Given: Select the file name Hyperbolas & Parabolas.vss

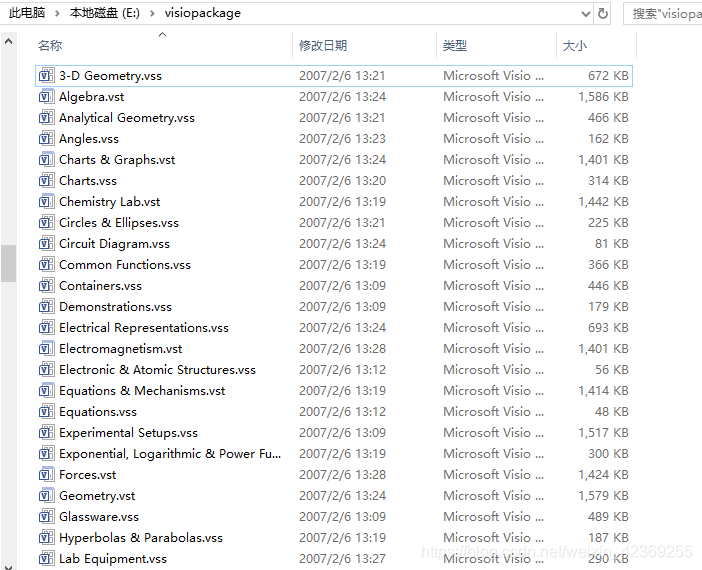Looking at the screenshot, I should (x=141, y=538).
